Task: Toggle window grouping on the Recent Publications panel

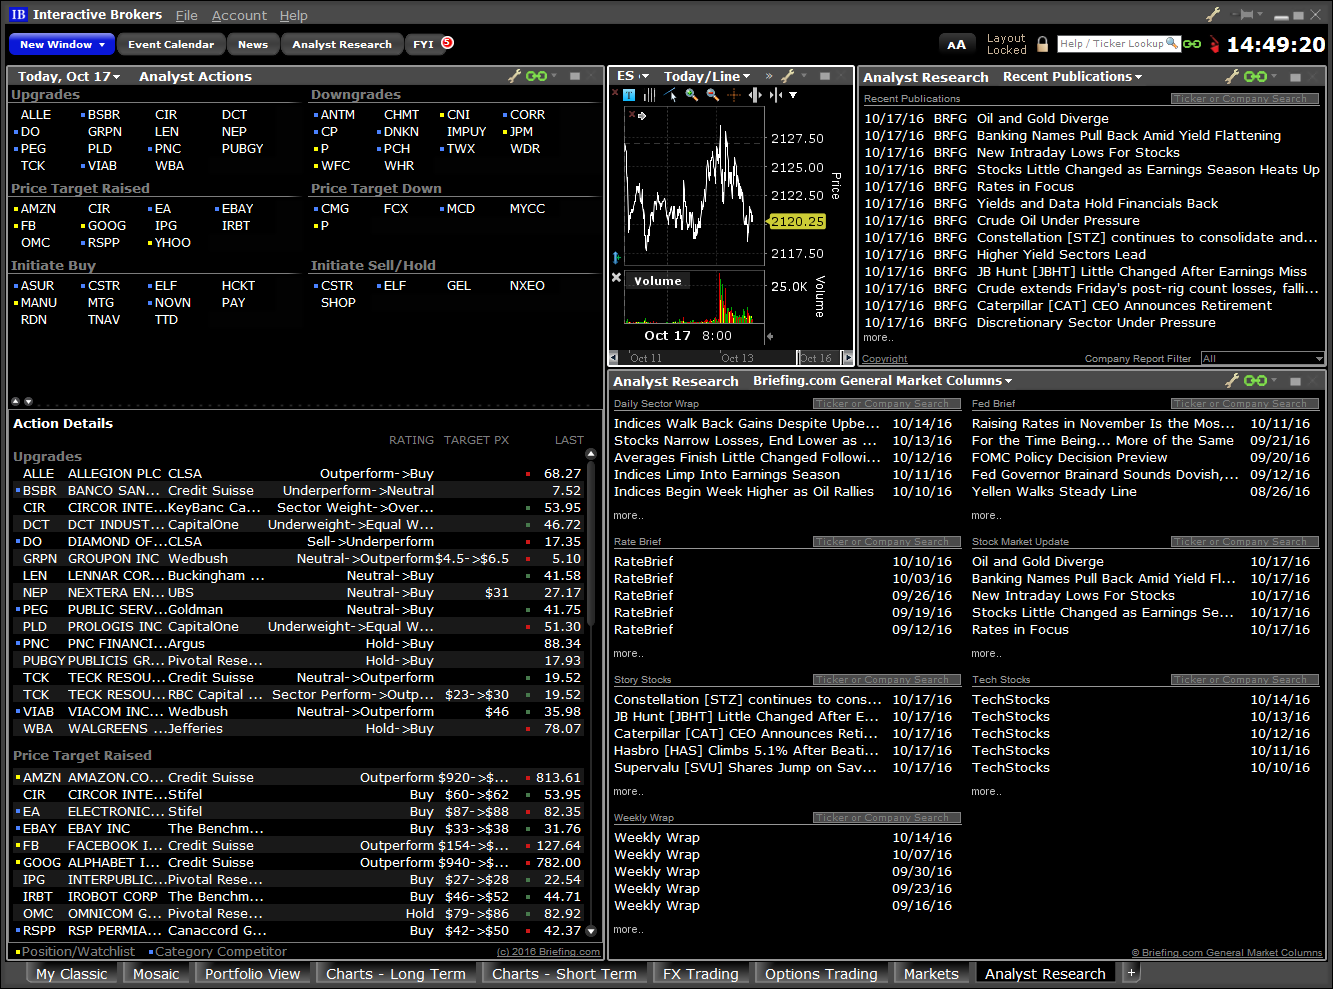Action: (1255, 76)
